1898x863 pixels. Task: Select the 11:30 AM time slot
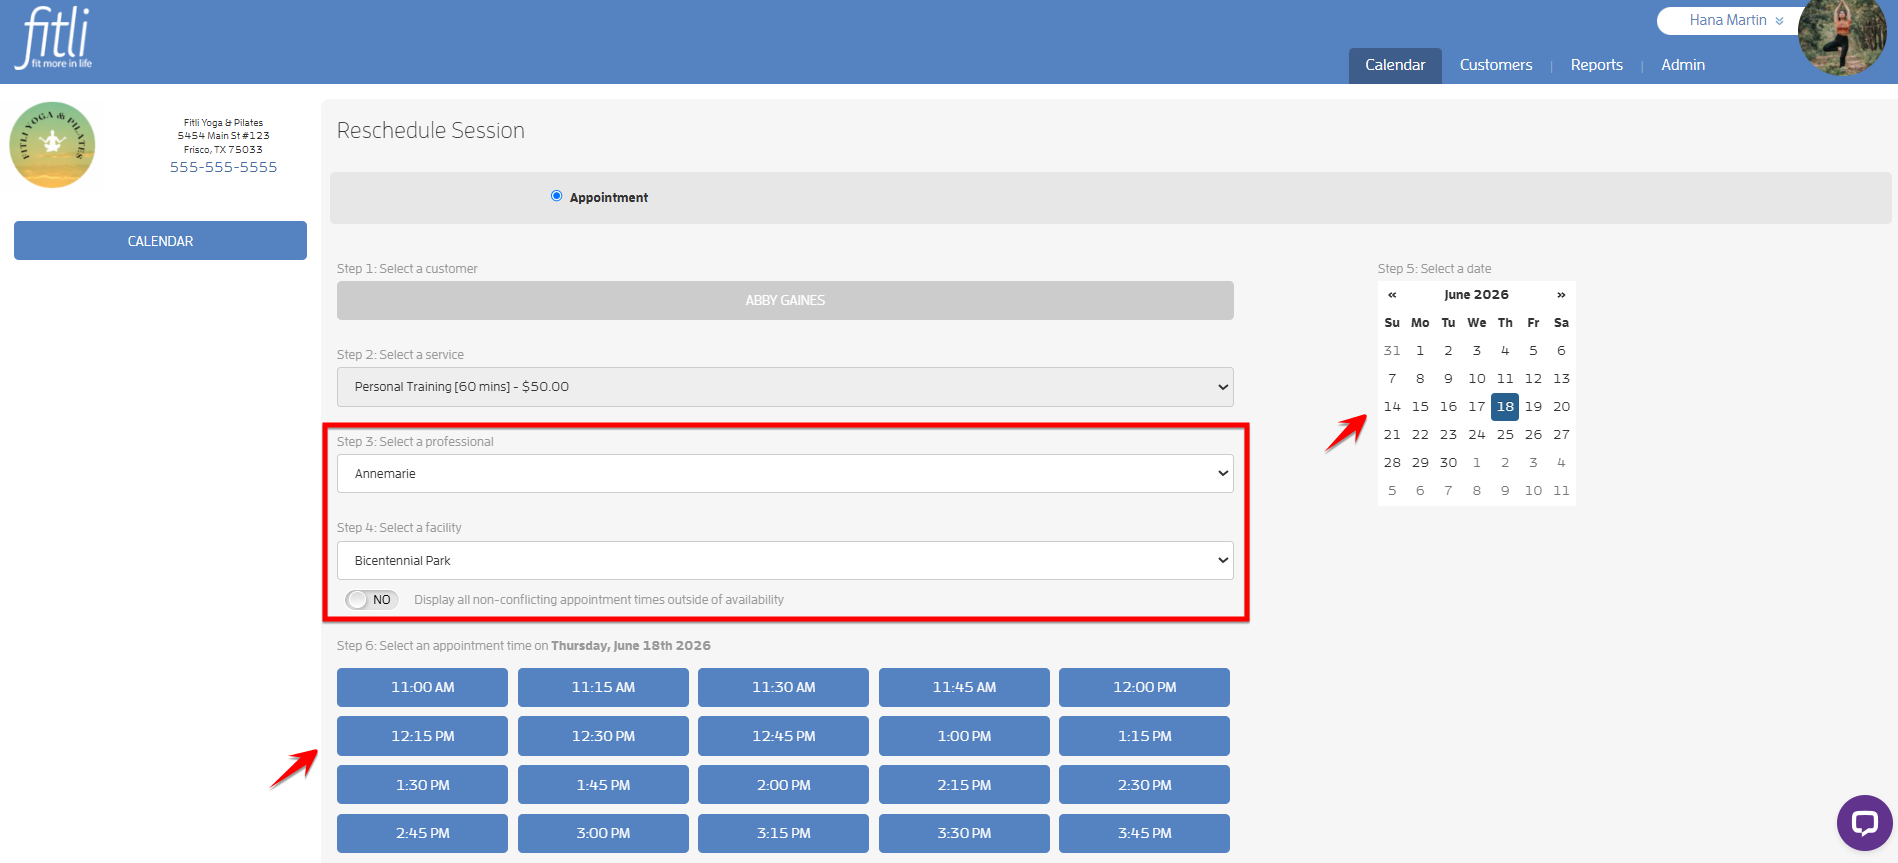coord(783,687)
